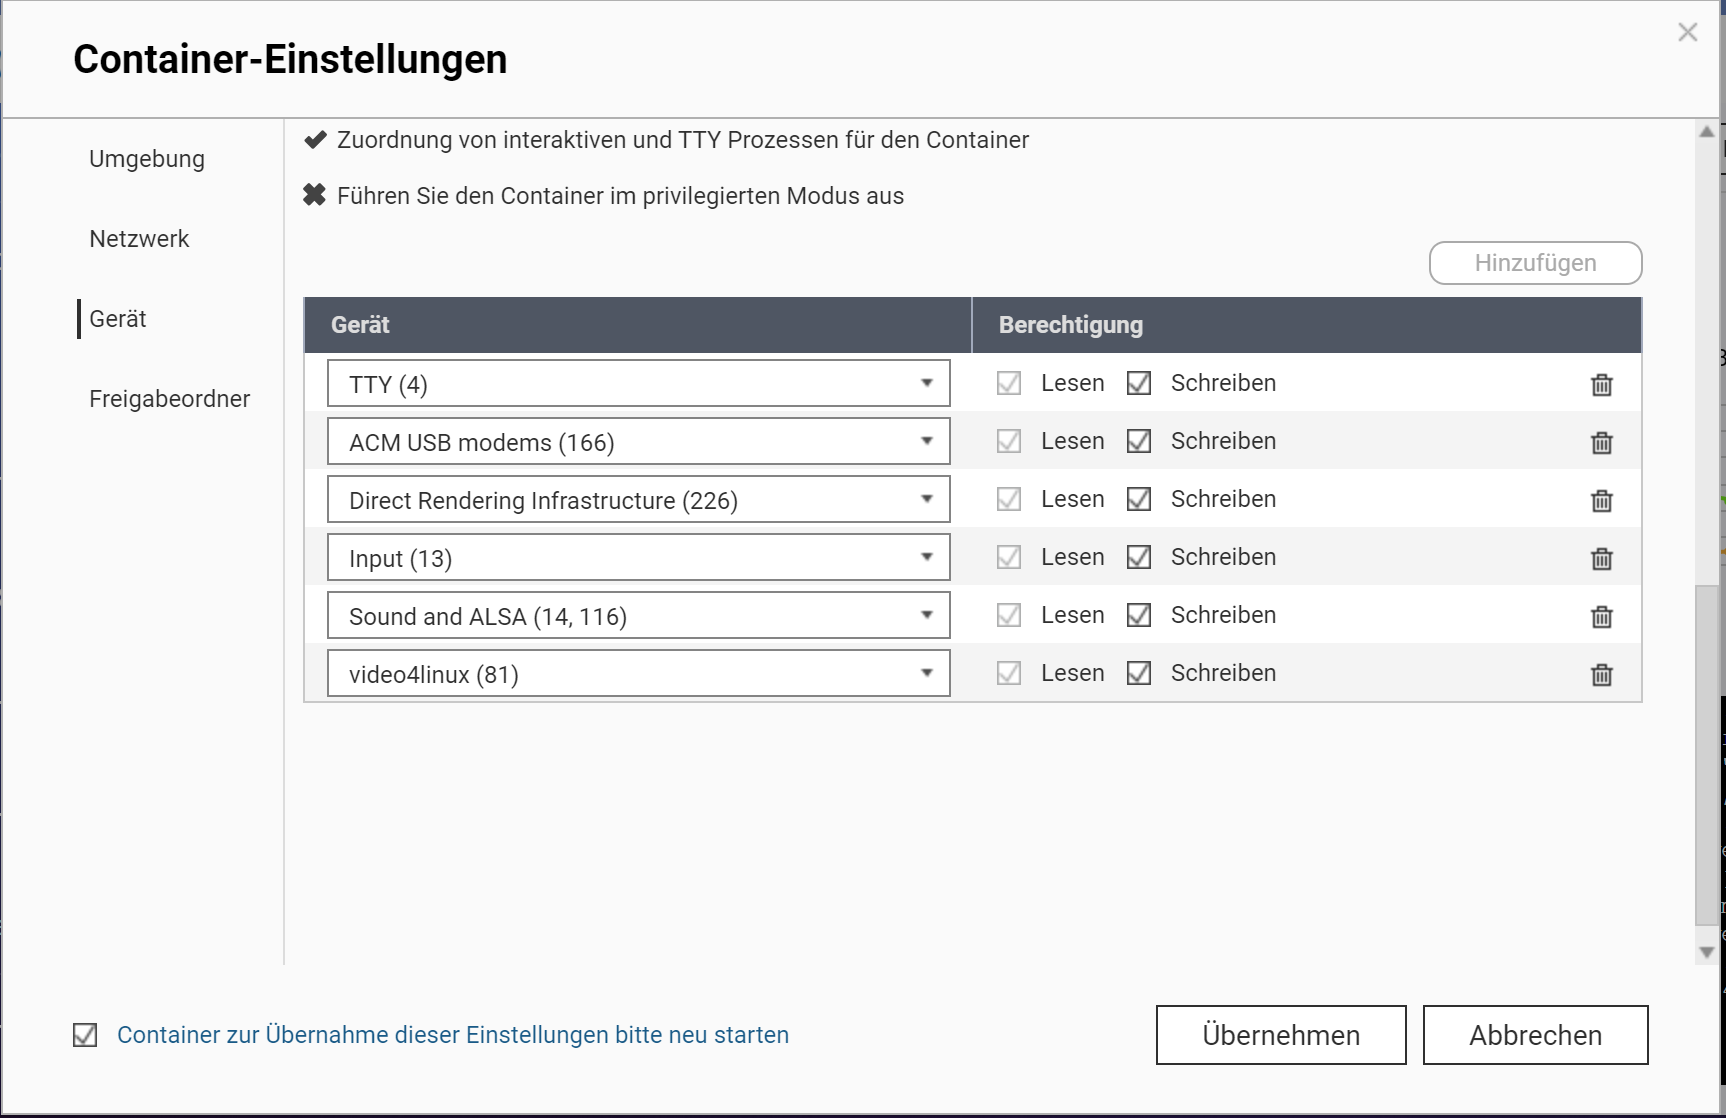Click Lesen checkbox for TTY (4)
Image resolution: width=1726 pixels, height=1118 pixels.
1009,383
